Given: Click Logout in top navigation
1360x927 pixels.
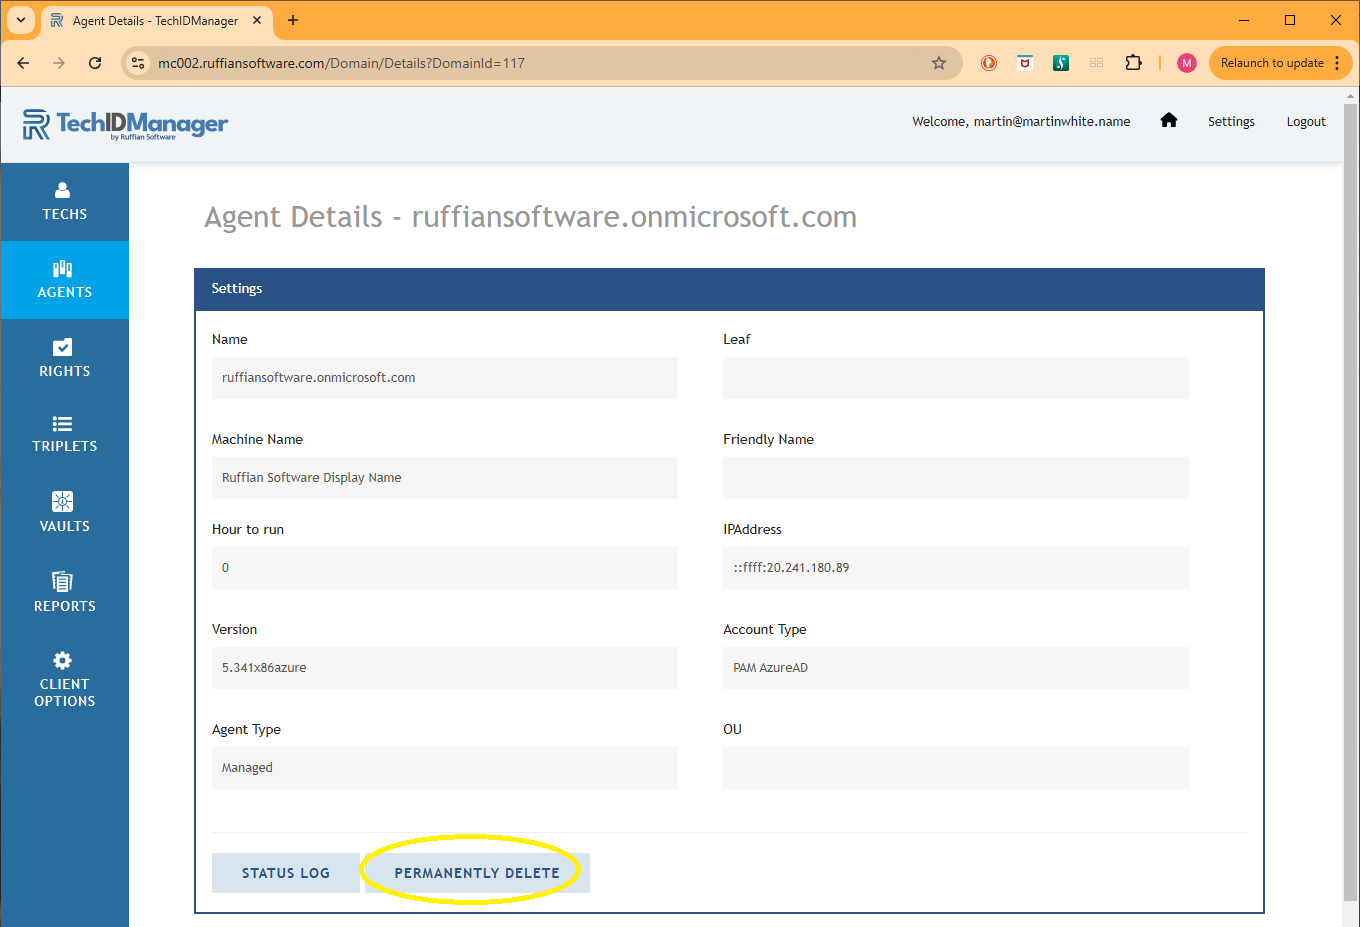Looking at the screenshot, I should coord(1305,122).
